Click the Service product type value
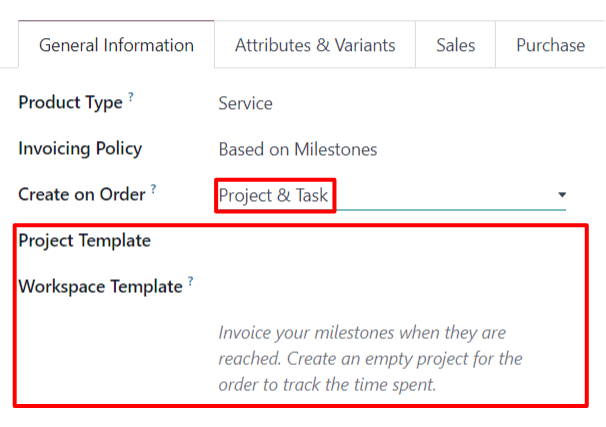The height and width of the screenshot is (427, 606). pos(246,103)
